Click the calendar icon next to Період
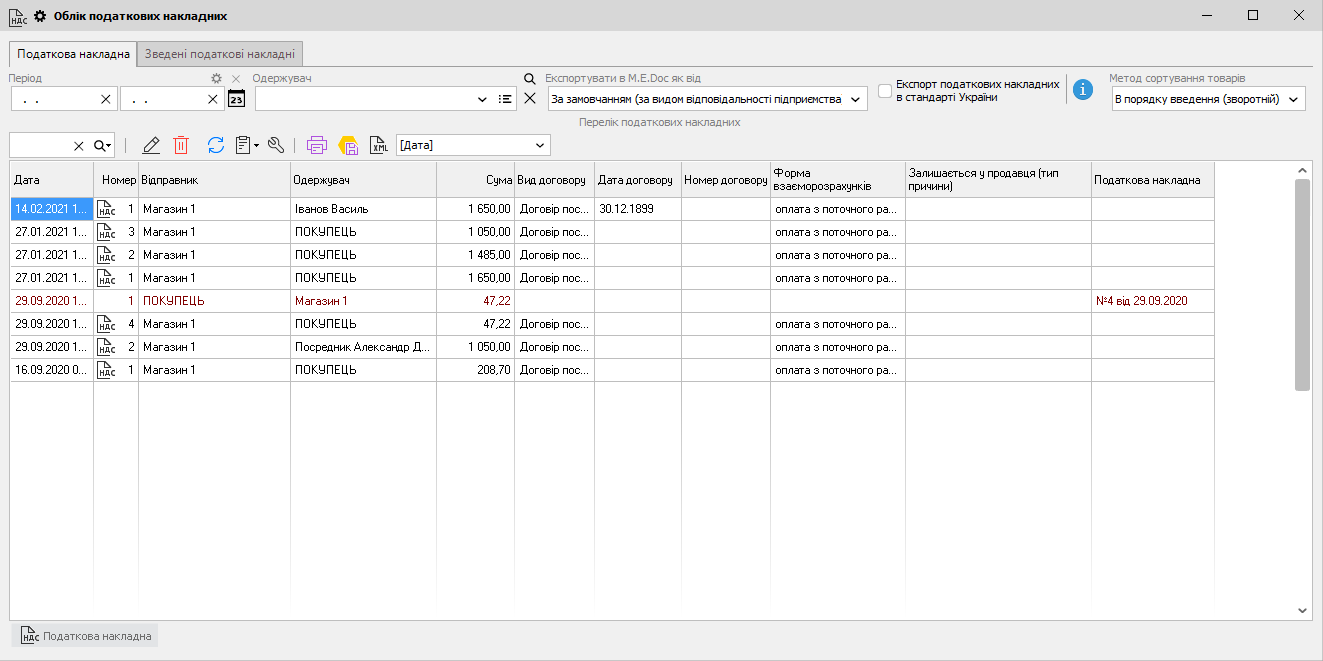Image resolution: width=1323 pixels, height=661 pixels. click(x=237, y=98)
